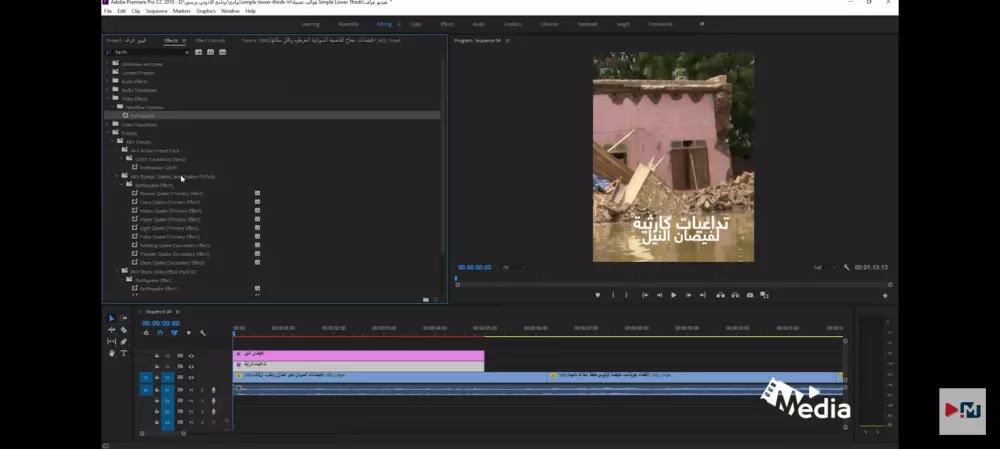Click Go to Out point button
Image resolution: width=1000 pixels, height=449 pixels.
click(703, 295)
